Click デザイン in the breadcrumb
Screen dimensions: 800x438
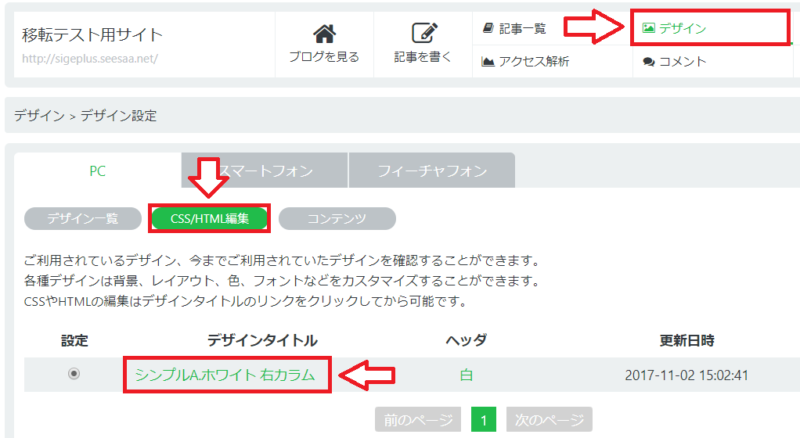(39, 115)
